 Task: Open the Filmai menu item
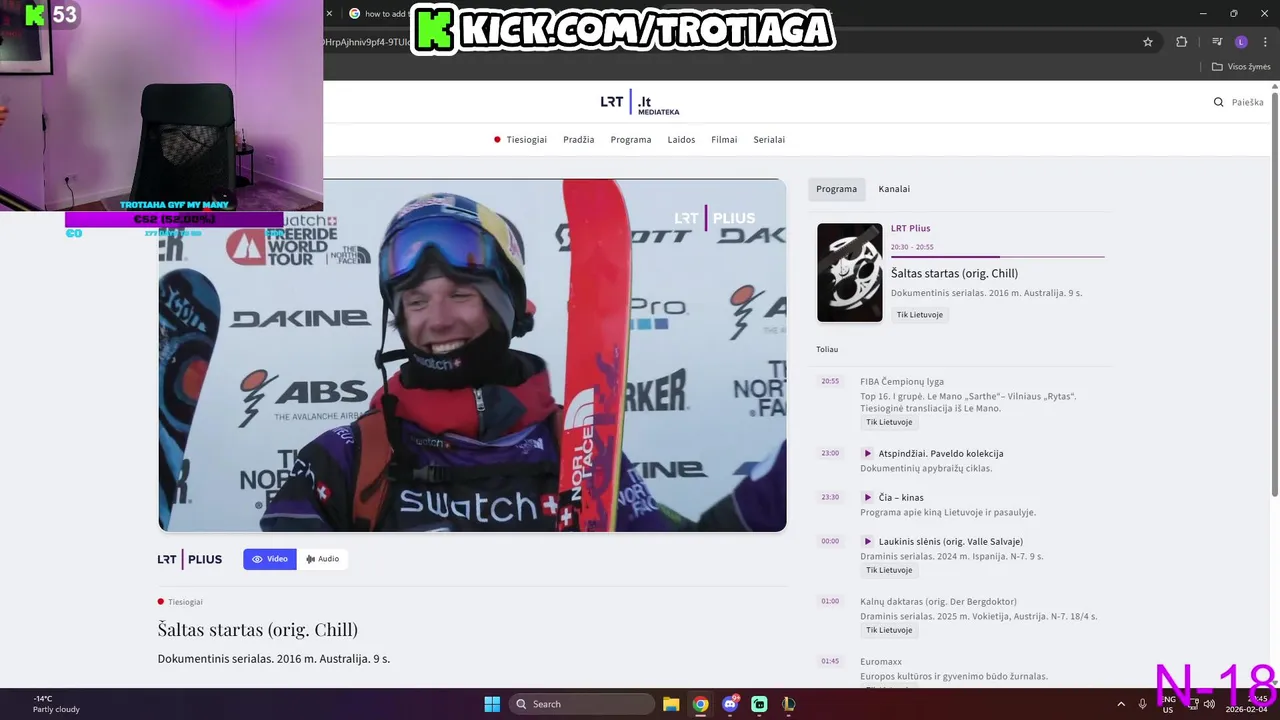[724, 140]
